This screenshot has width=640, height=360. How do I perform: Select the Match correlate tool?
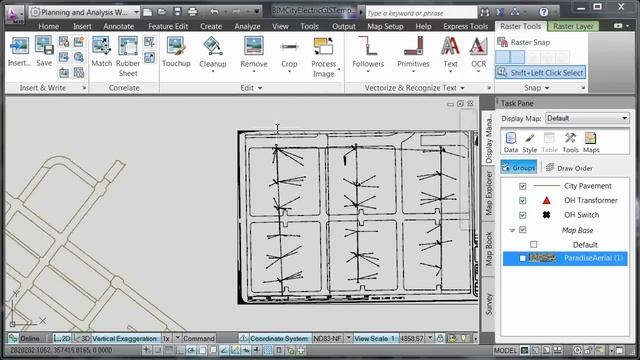[102, 46]
